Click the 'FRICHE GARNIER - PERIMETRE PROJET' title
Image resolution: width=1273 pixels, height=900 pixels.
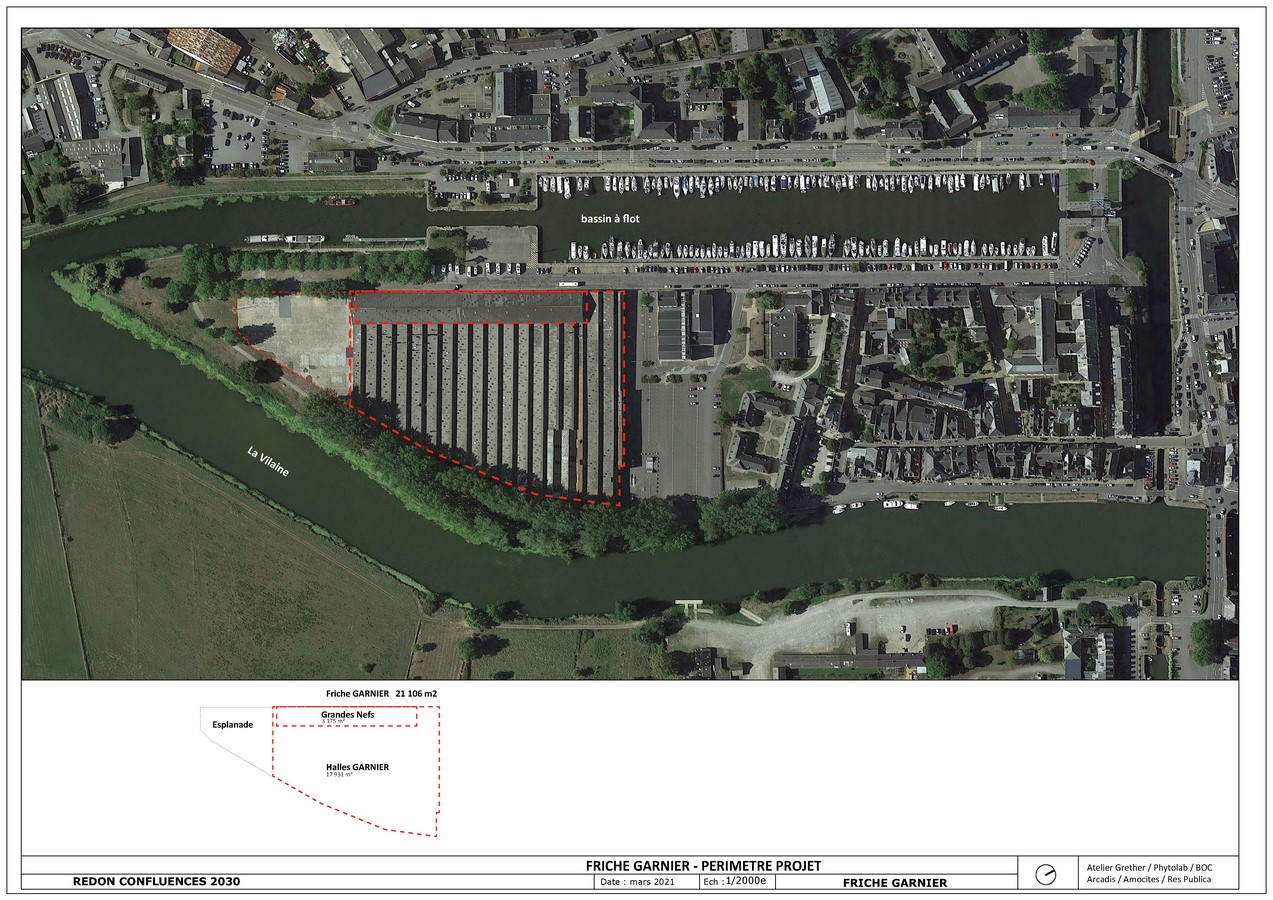pos(703,865)
